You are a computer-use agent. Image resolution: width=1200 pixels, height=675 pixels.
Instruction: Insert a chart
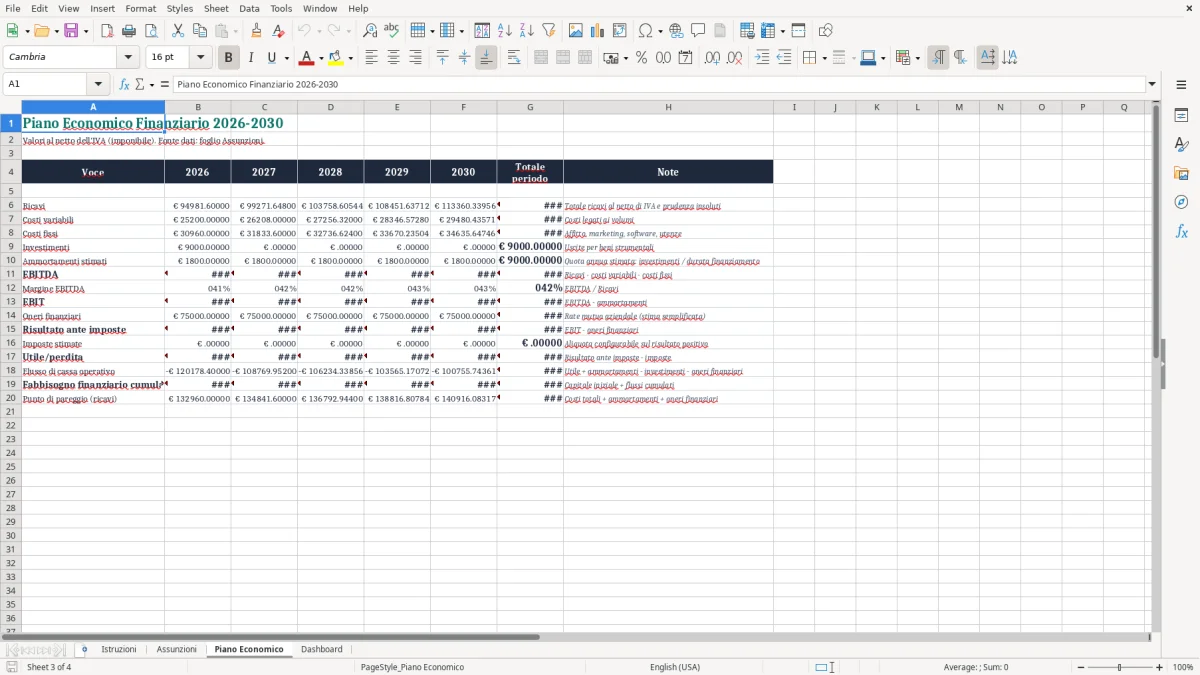click(x=598, y=31)
